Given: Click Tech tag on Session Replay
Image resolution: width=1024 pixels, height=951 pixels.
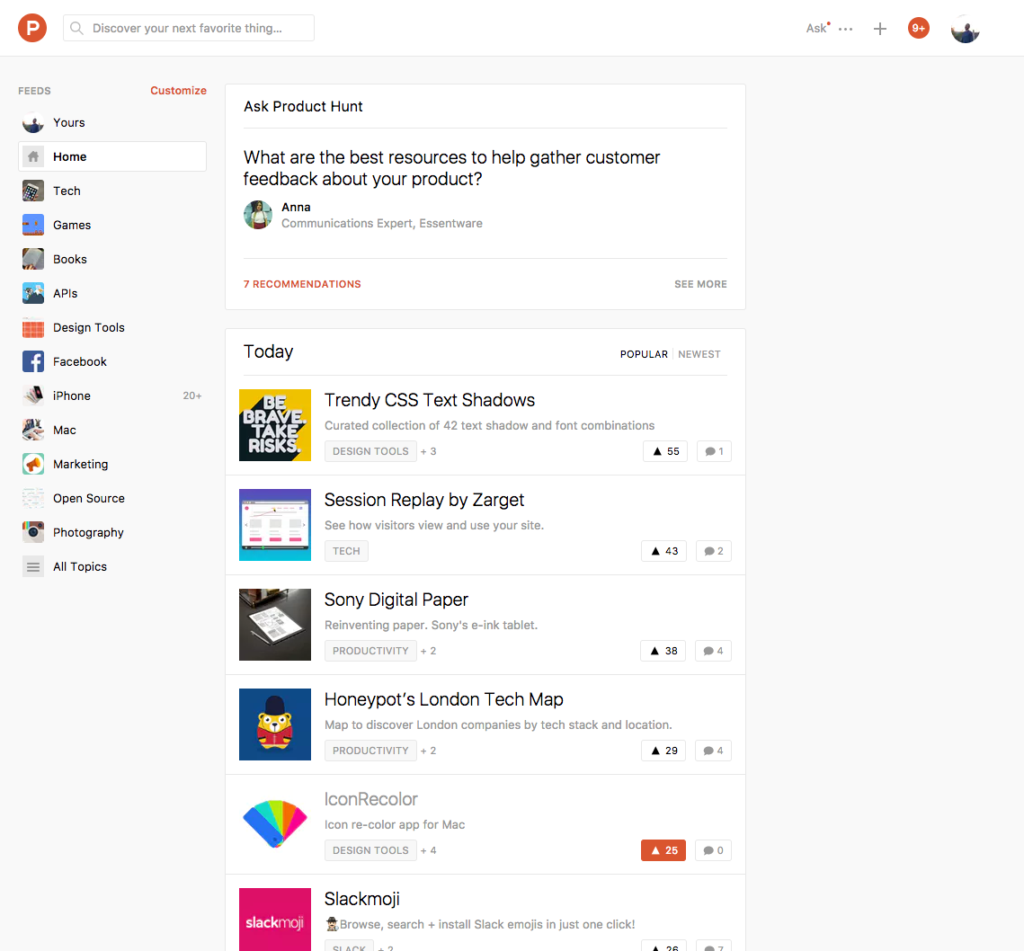Looking at the screenshot, I should 346,551.
